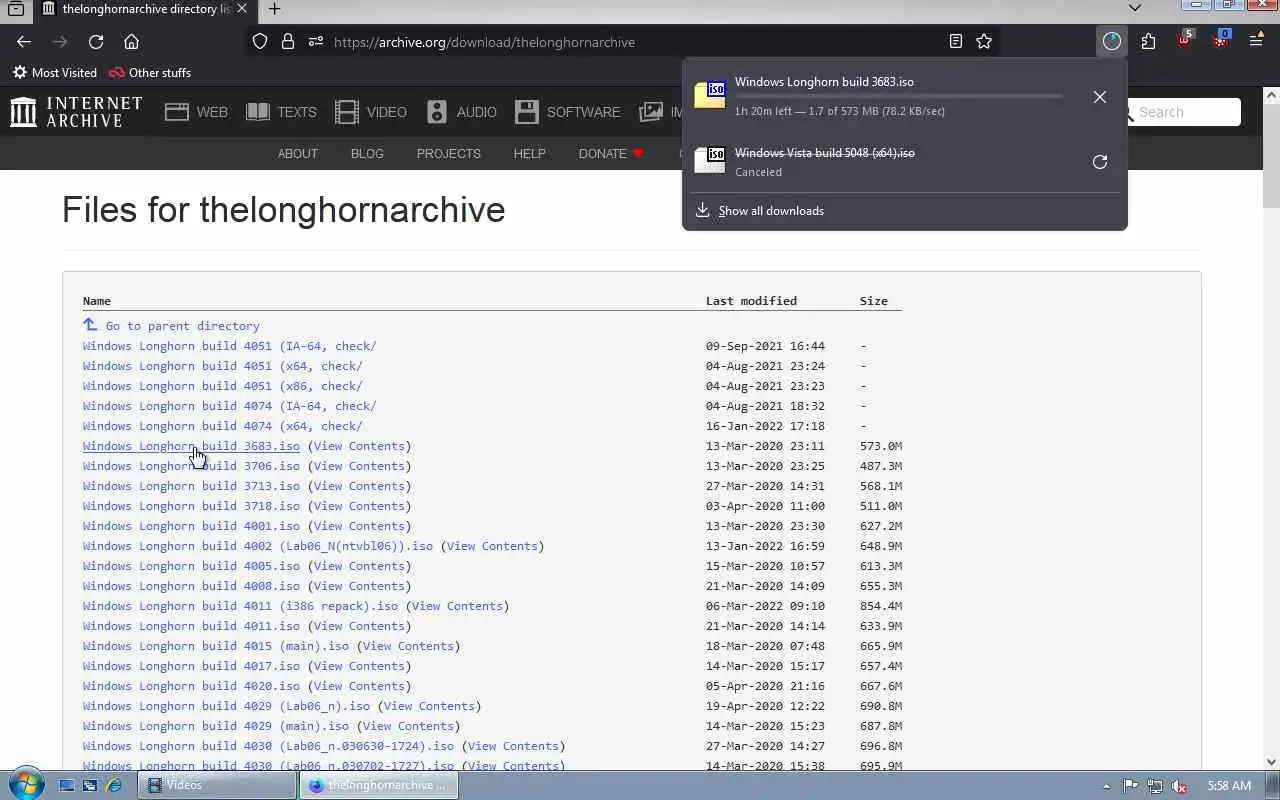Image resolution: width=1280 pixels, height=800 pixels.
Task: Open the settings sliders icon in address bar
Action: coord(316,42)
